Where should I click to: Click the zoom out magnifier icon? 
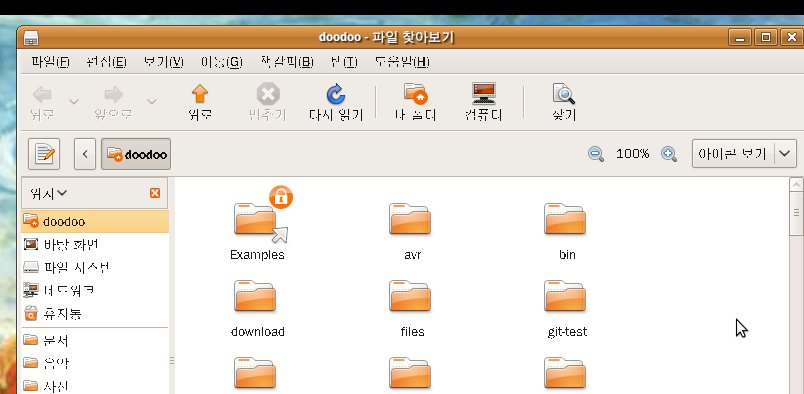point(596,154)
